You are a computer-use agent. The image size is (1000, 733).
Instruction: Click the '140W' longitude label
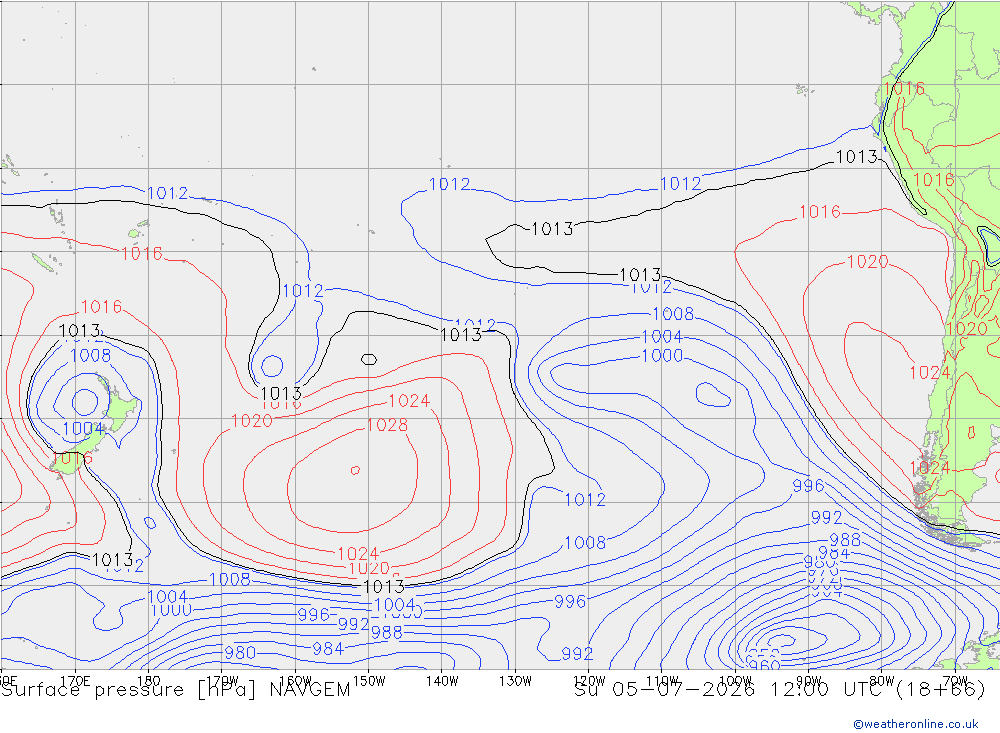pyautogui.click(x=442, y=681)
